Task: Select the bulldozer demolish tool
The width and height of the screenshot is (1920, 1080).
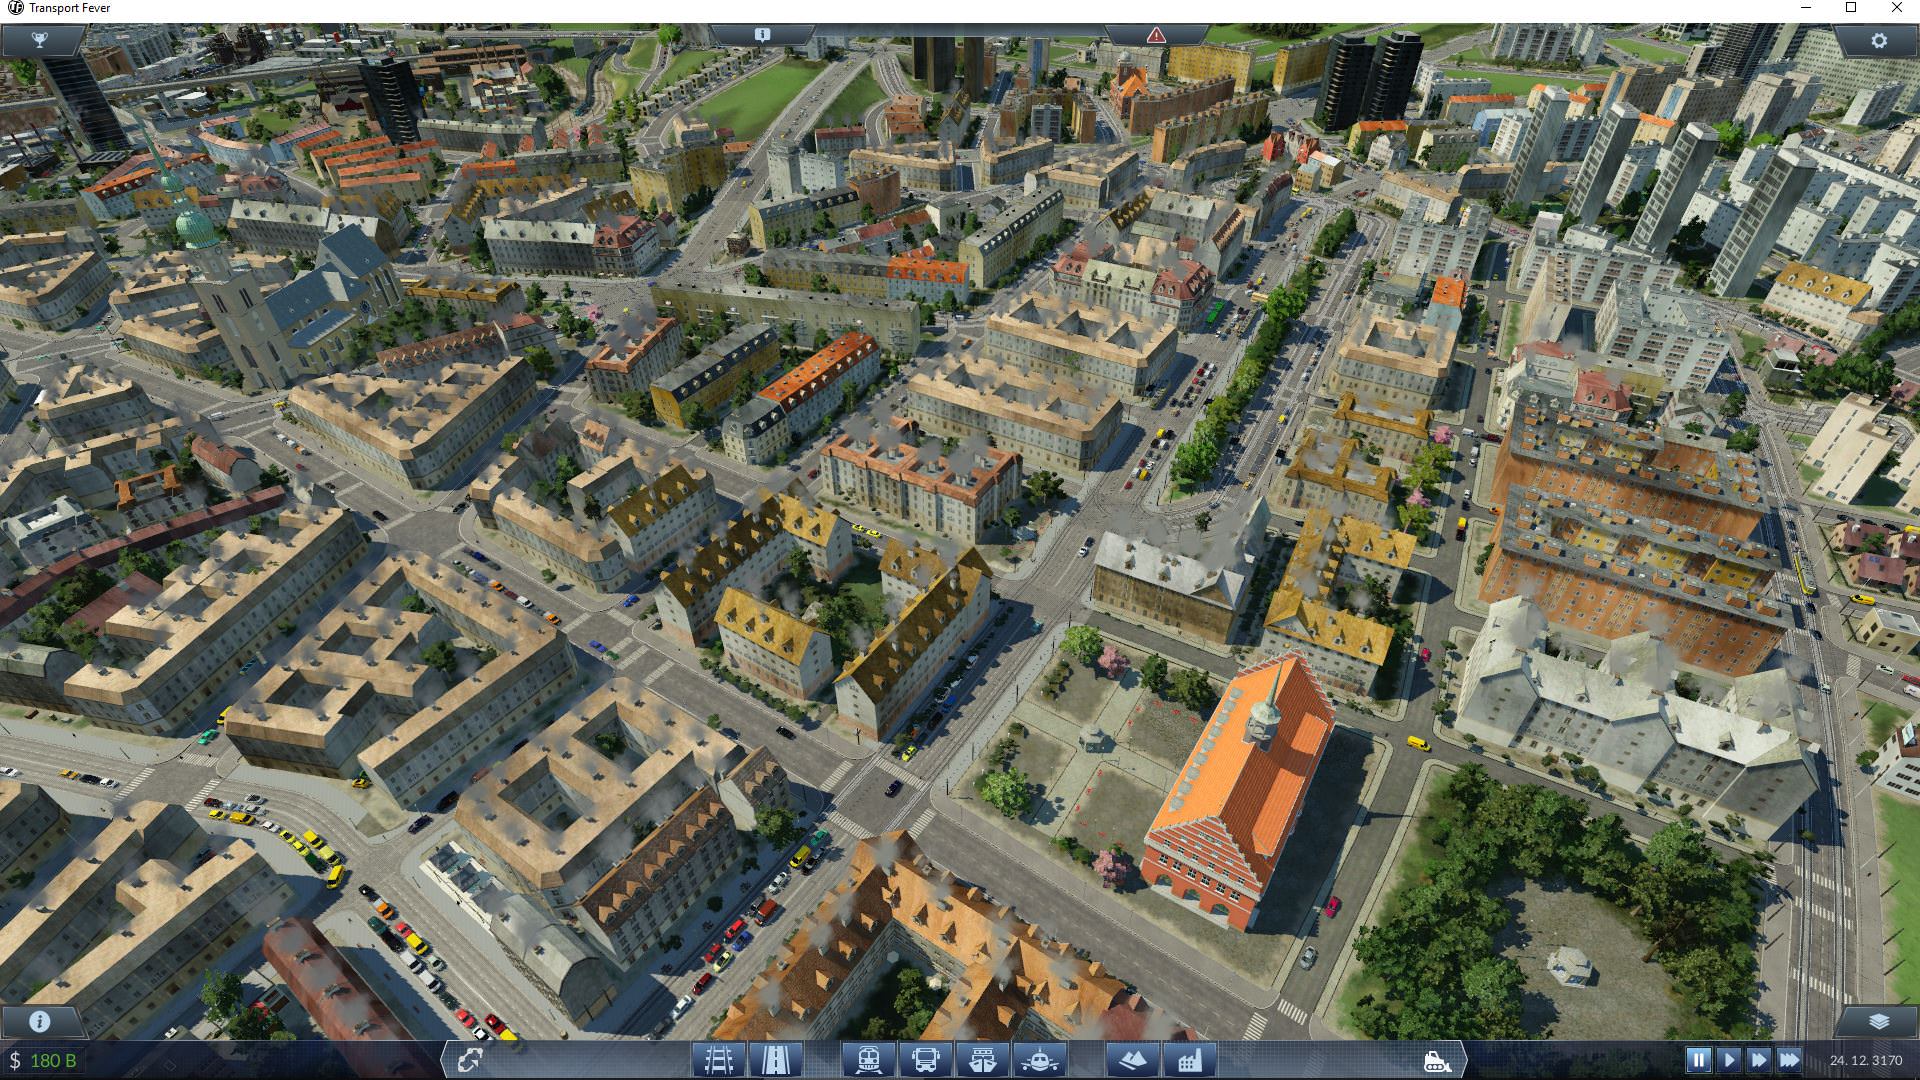Action: click(1437, 1059)
